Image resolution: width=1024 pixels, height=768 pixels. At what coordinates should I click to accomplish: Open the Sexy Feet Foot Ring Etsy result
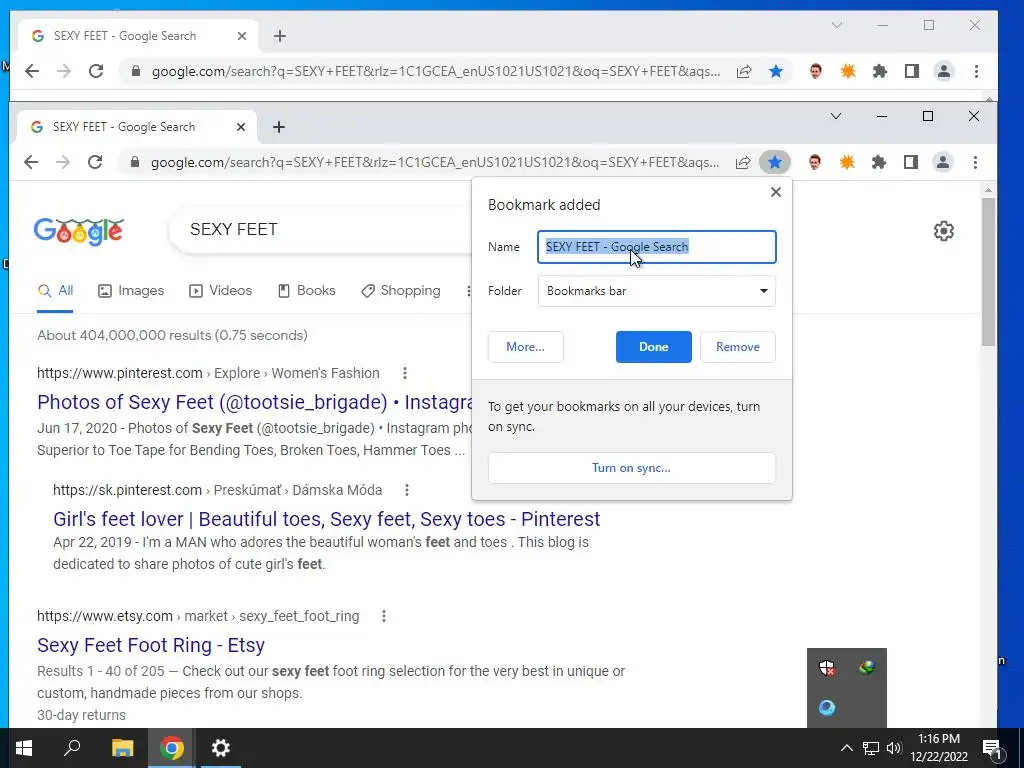[151, 645]
